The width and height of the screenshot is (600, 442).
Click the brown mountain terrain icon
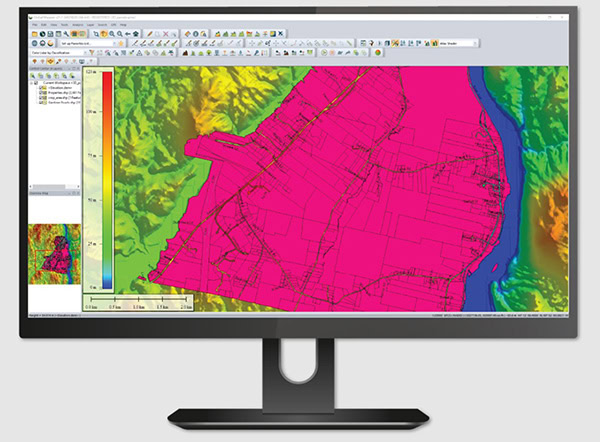pyautogui.click(x=185, y=53)
